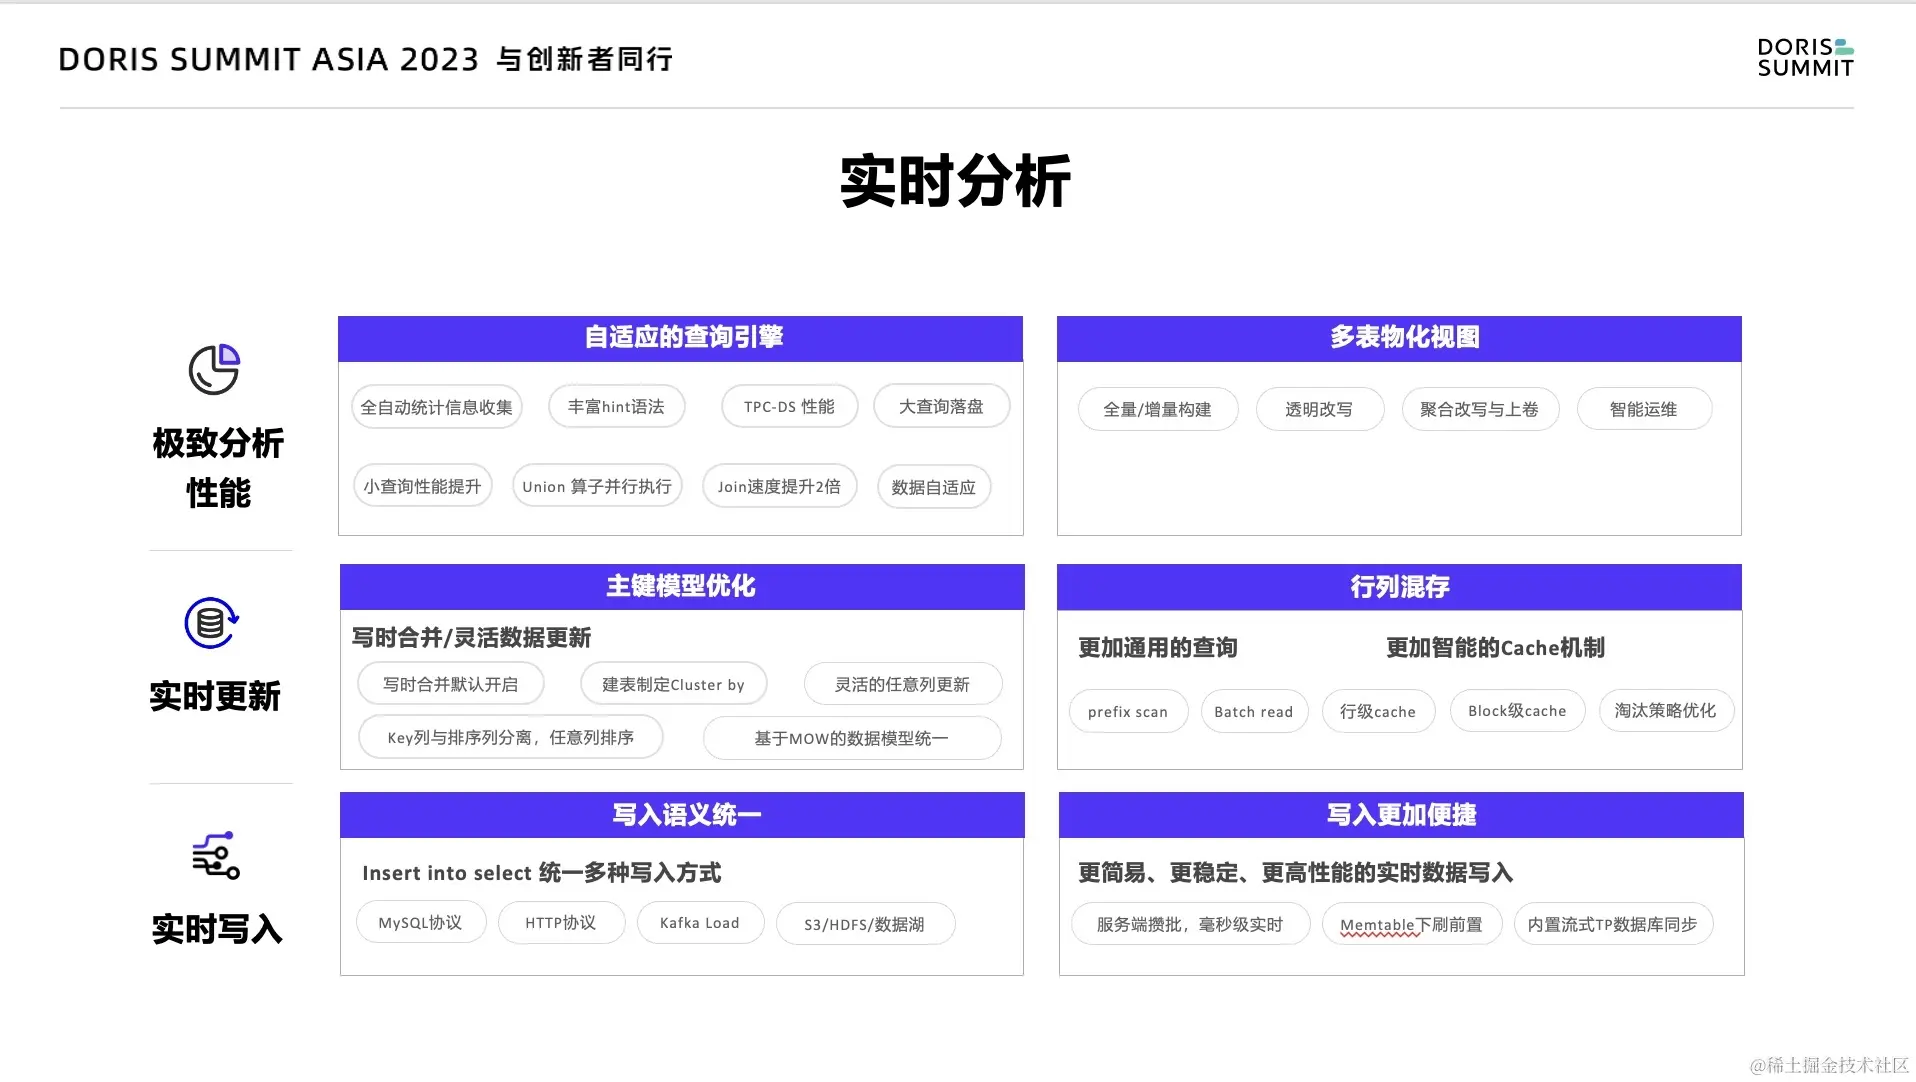Click the HTTP协议 pill
This screenshot has height=1082, width=1916.
[561, 922]
